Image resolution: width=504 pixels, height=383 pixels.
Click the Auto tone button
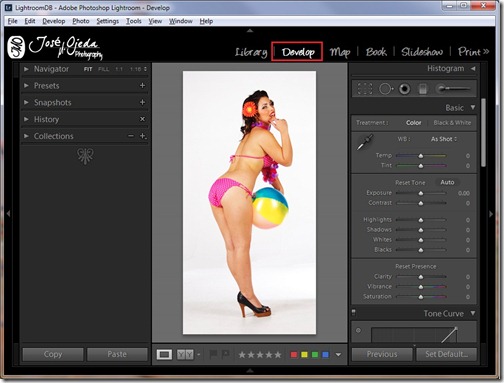pyautogui.click(x=447, y=182)
